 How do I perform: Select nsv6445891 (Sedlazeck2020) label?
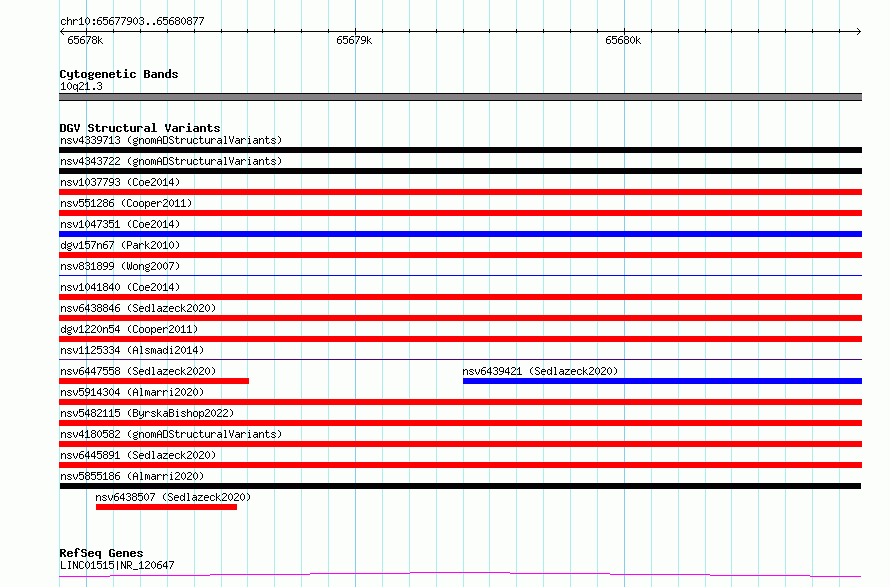(x=138, y=455)
